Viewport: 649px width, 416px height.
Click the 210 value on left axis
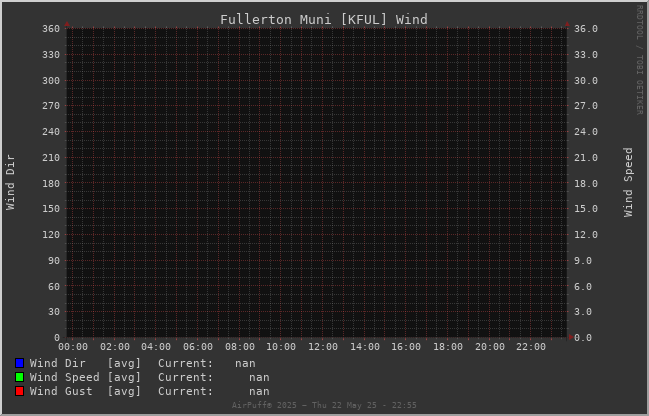click(51, 158)
